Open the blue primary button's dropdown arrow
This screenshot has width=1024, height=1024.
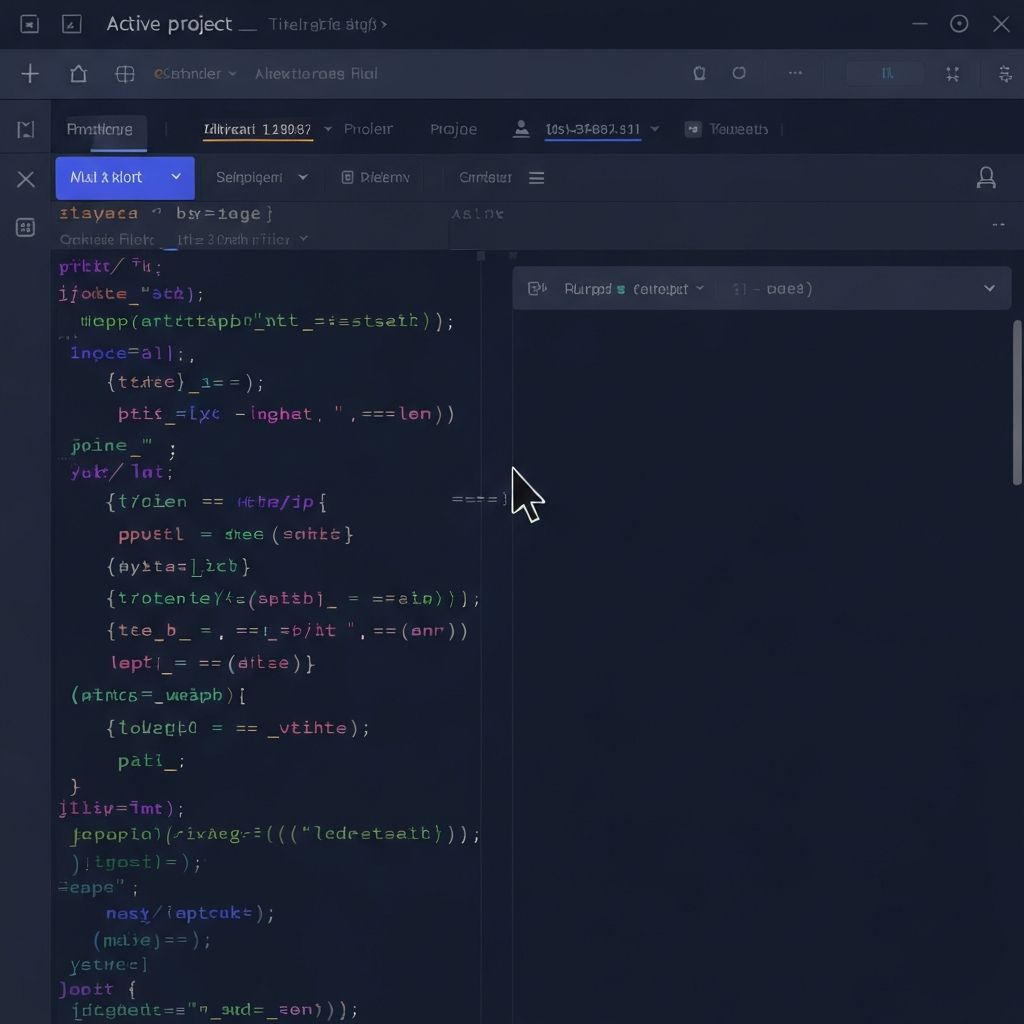coord(176,177)
